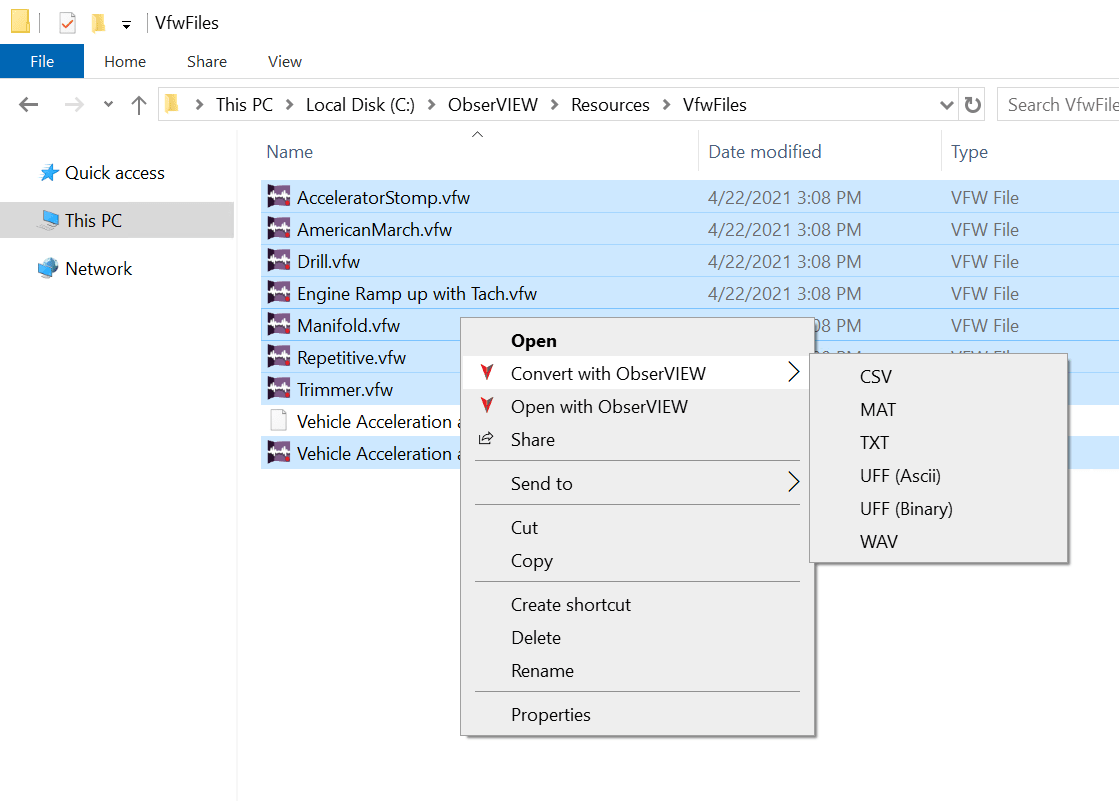1119x801 pixels.
Task: Click the Network globe icon
Action: tap(49, 268)
